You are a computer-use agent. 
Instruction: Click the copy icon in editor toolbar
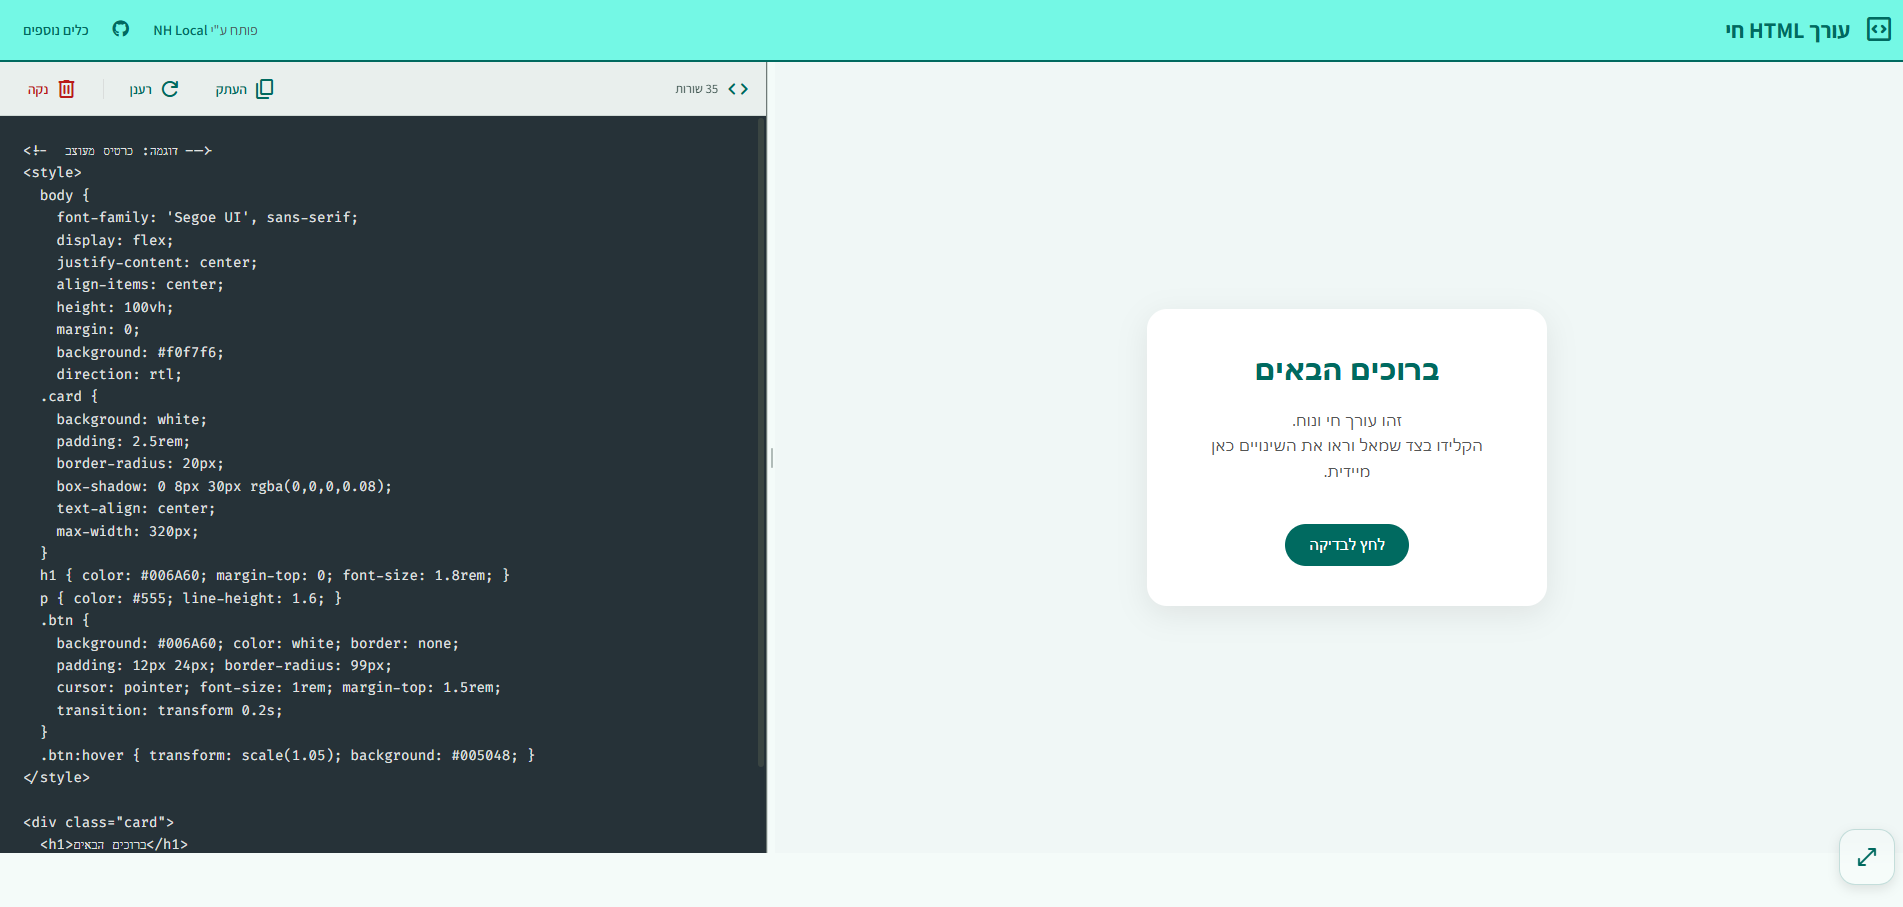[264, 89]
